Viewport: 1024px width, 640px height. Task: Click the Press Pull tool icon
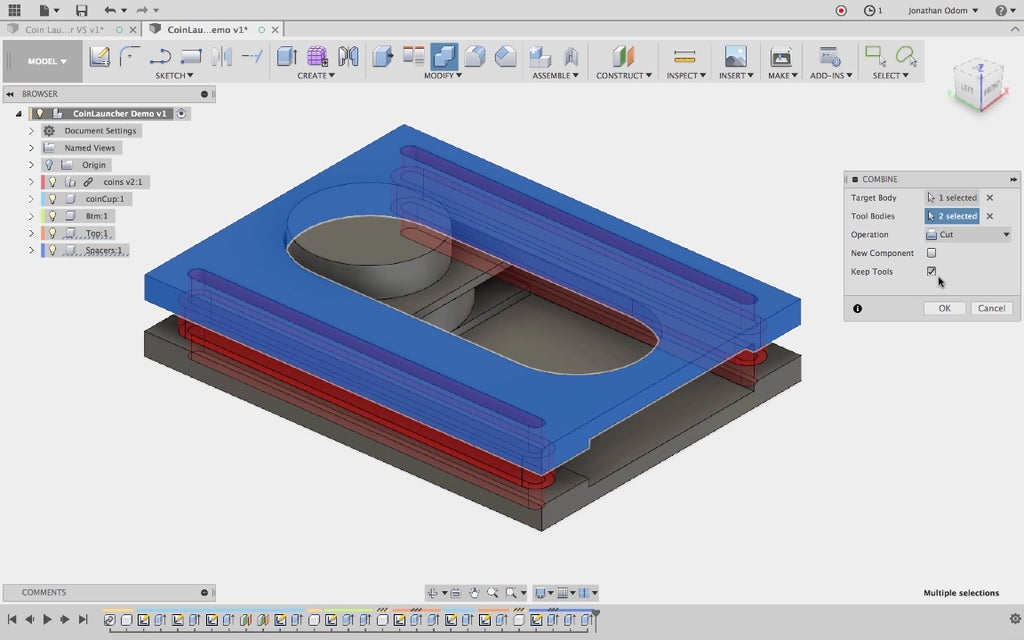point(383,57)
